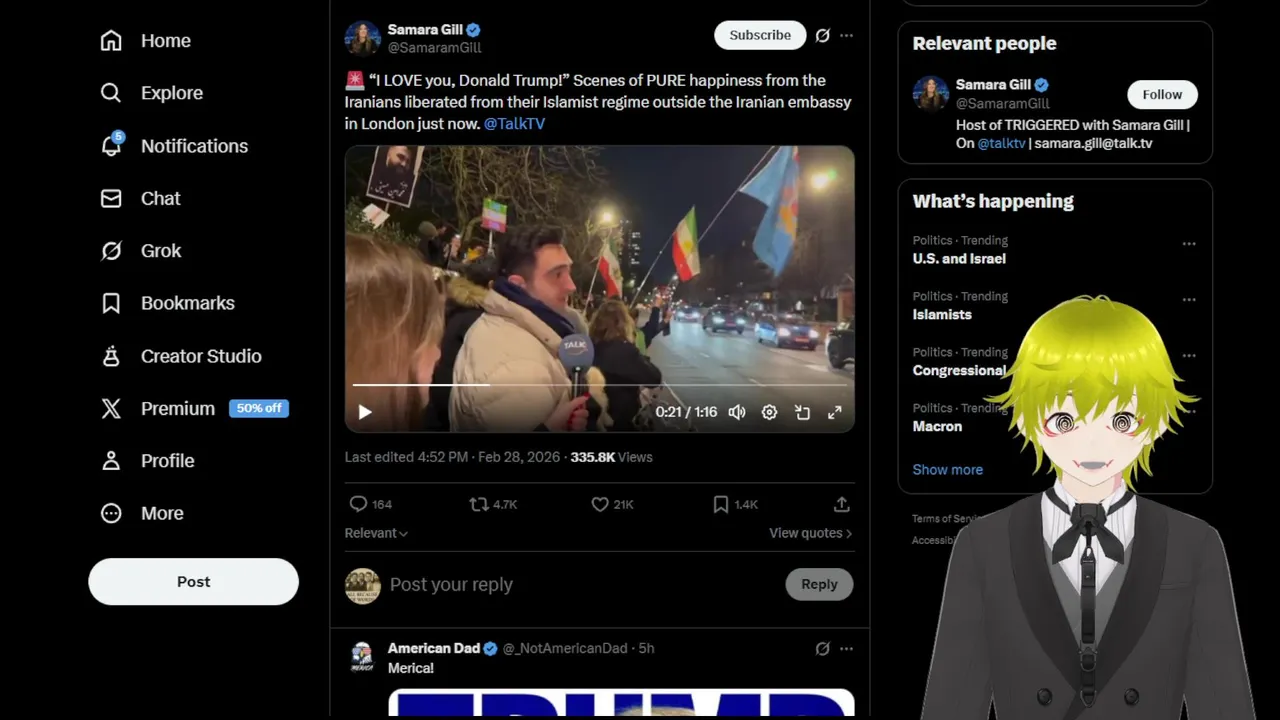
Task: Open more options for U.S. and Israel trend
Action: [x=1189, y=244]
